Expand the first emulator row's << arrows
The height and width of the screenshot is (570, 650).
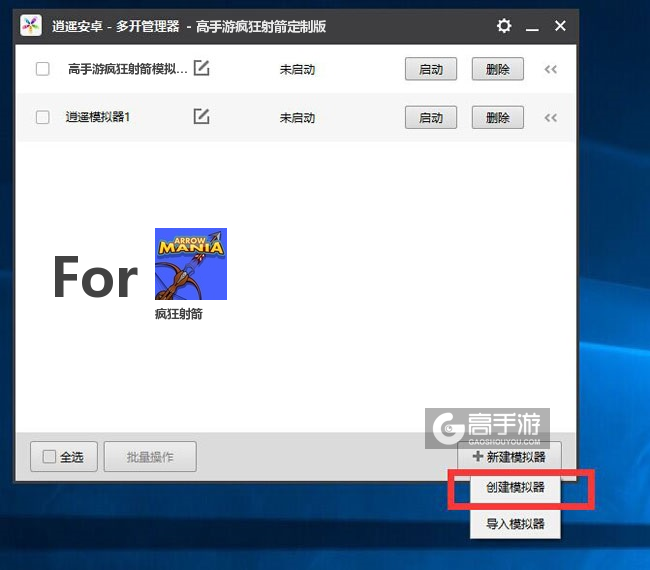coord(550,70)
